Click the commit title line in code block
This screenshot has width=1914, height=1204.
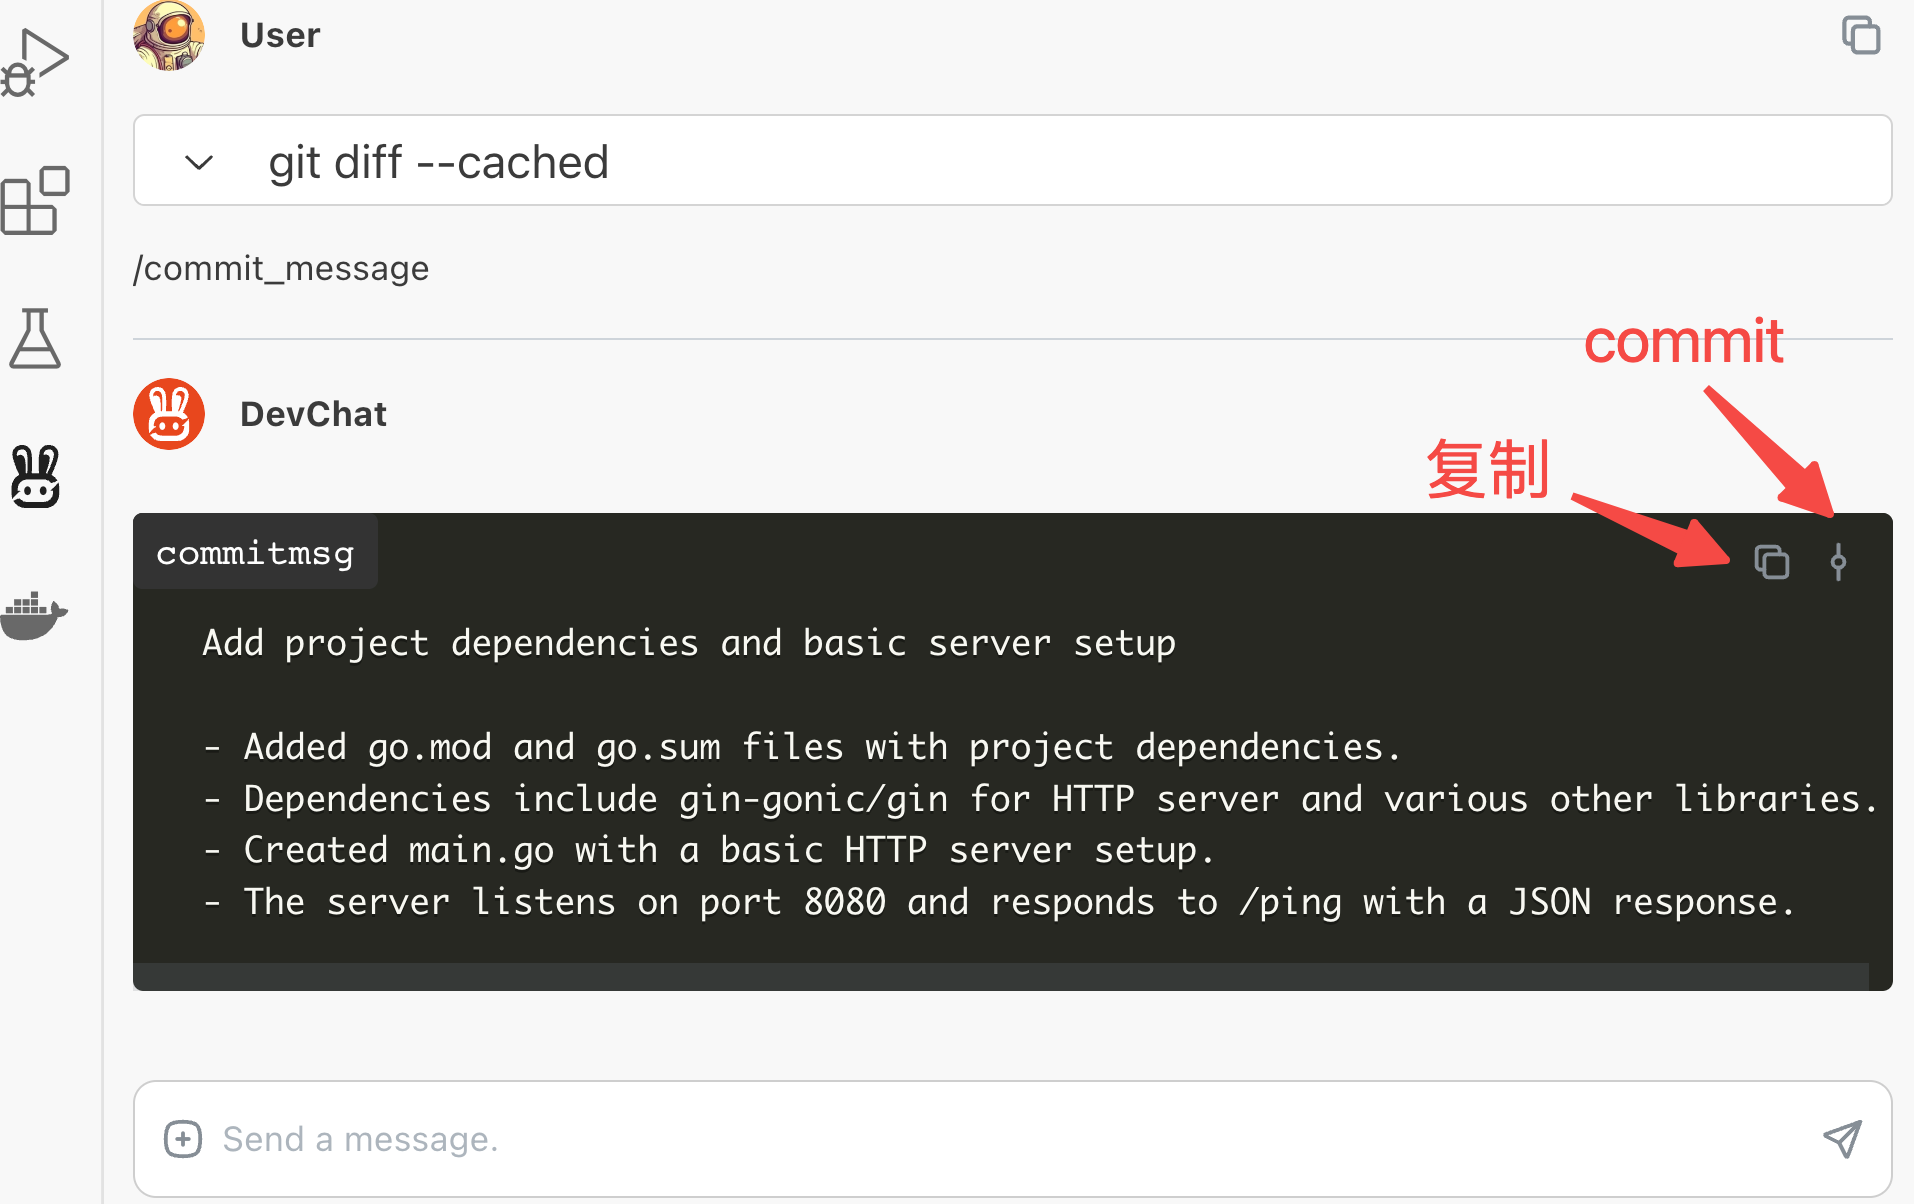pyautogui.click(x=689, y=642)
